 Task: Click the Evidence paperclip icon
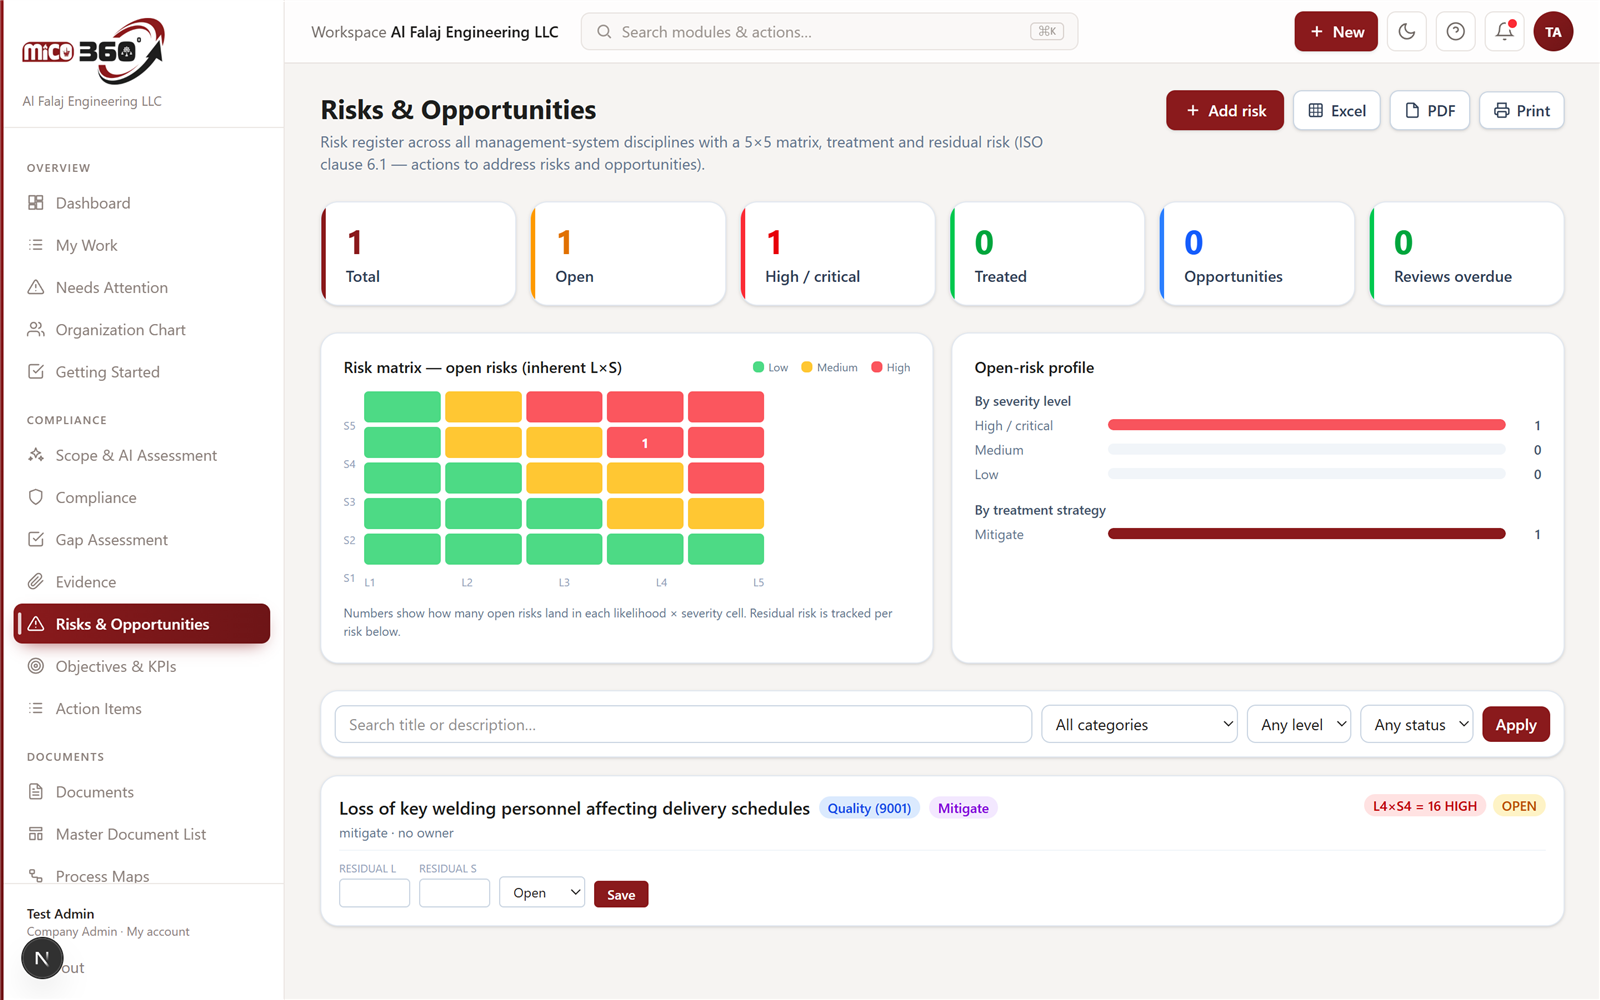pyautogui.click(x=36, y=581)
